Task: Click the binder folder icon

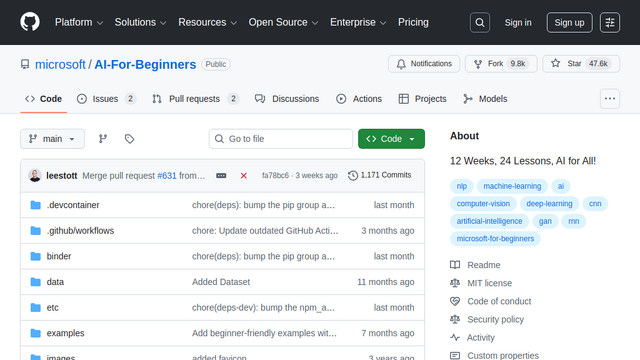Action: click(36, 256)
